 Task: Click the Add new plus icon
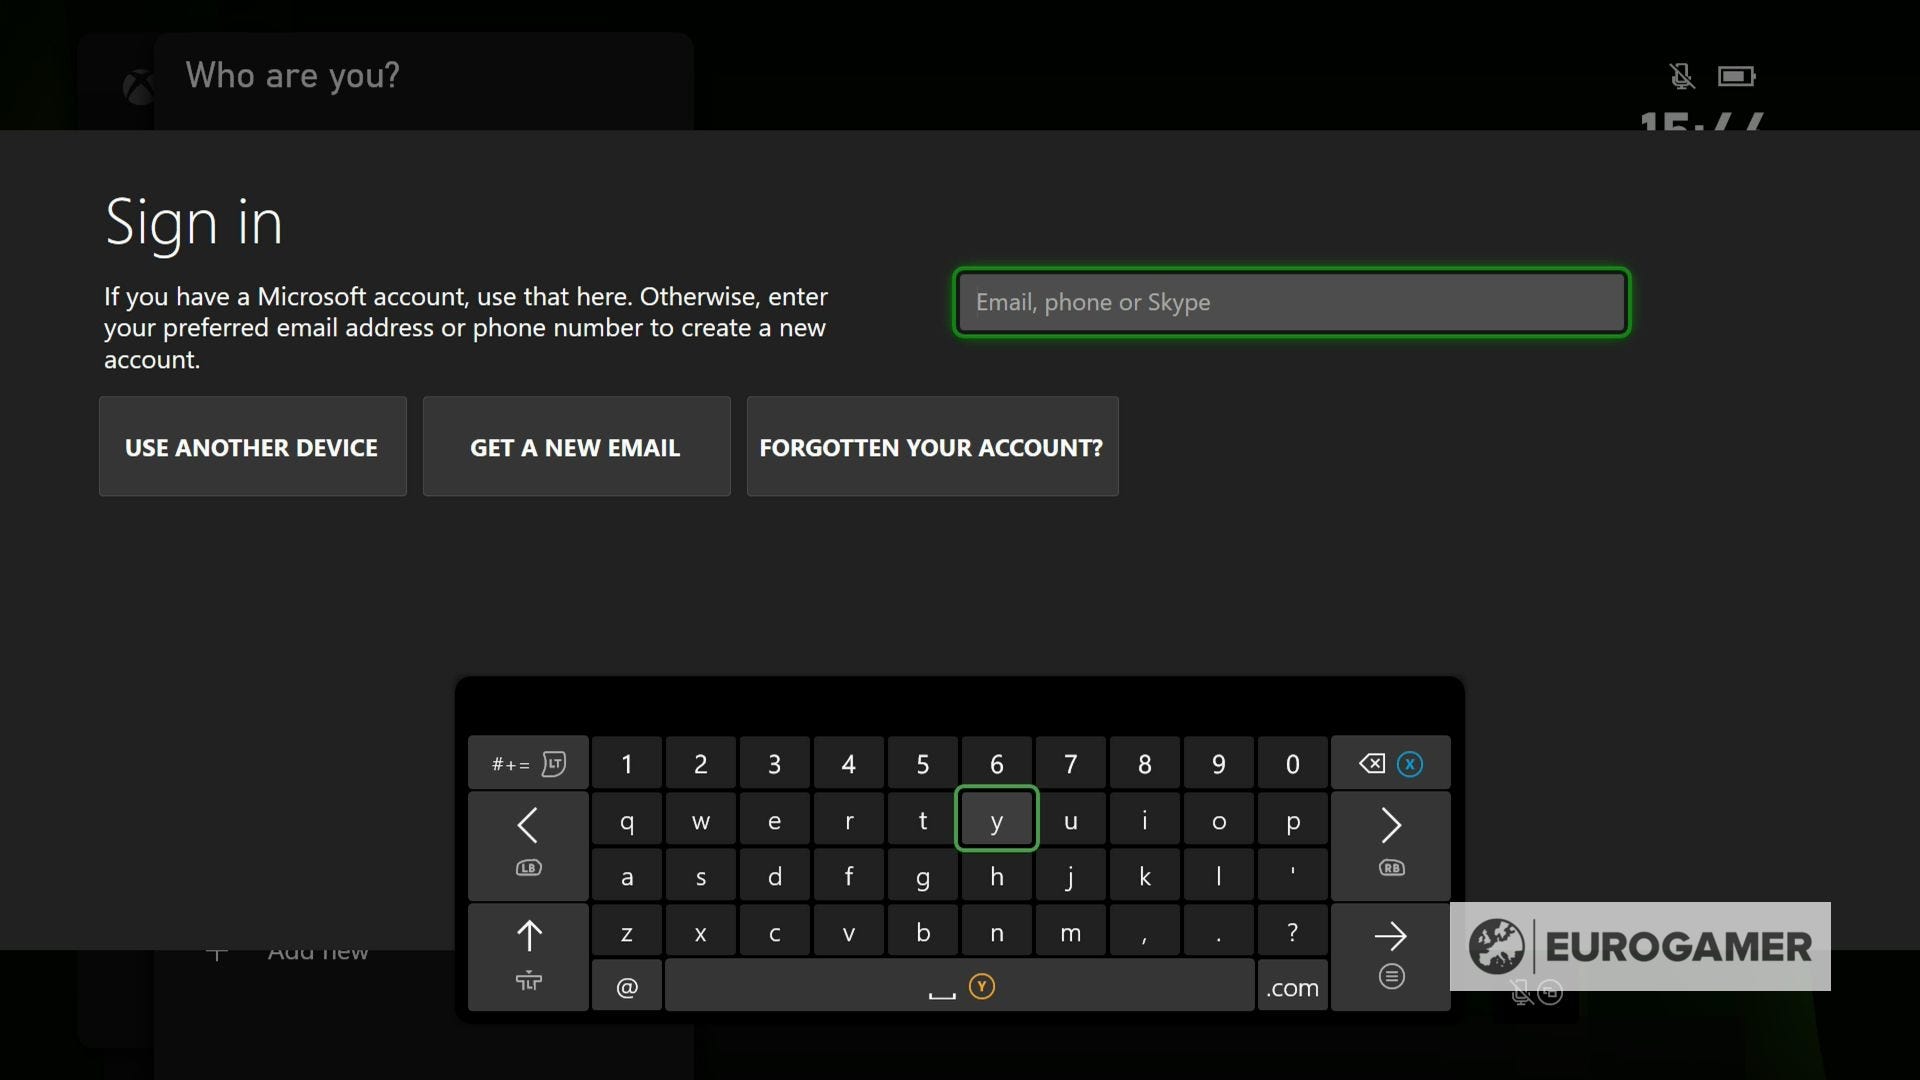(x=220, y=953)
